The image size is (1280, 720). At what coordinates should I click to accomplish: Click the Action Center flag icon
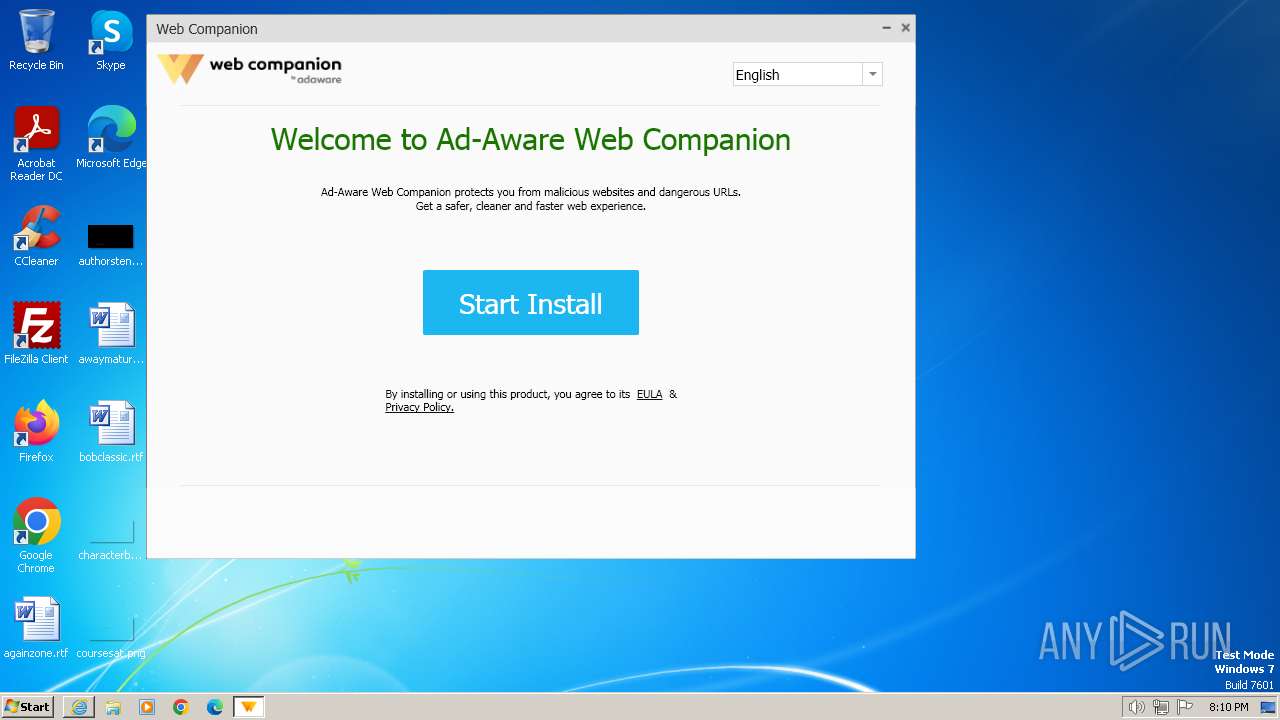coord(1185,707)
